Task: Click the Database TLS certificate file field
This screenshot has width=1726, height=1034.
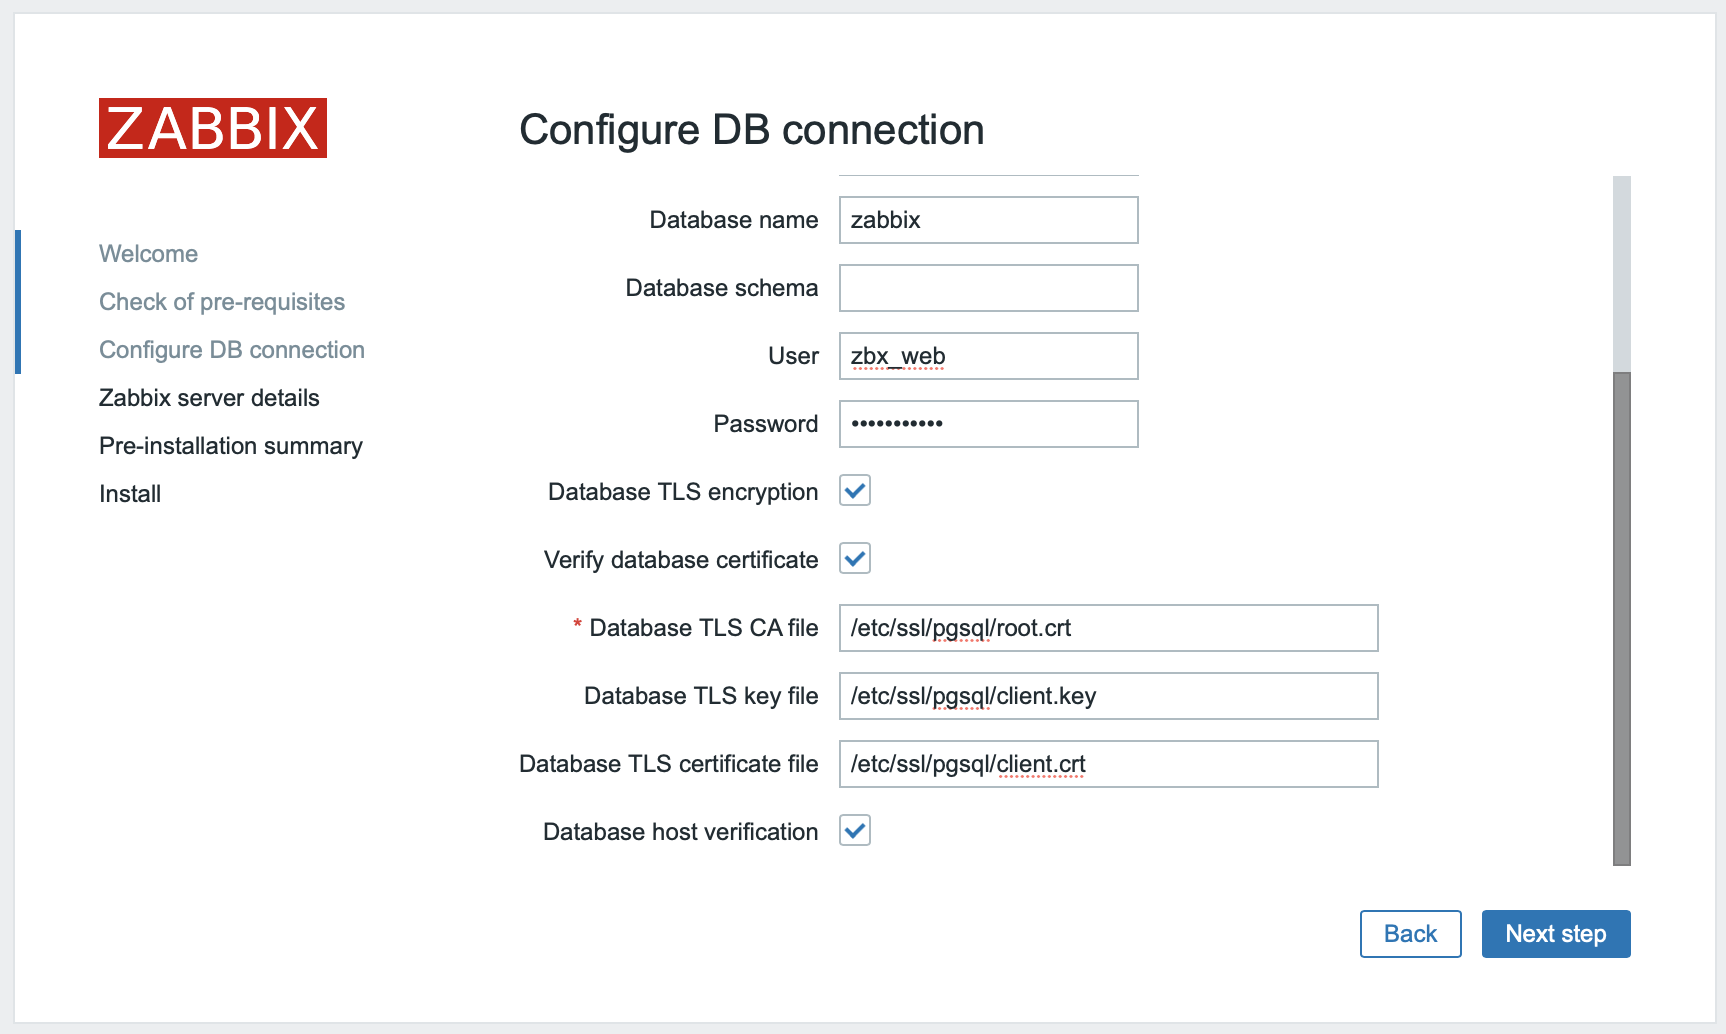Action: [1108, 763]
